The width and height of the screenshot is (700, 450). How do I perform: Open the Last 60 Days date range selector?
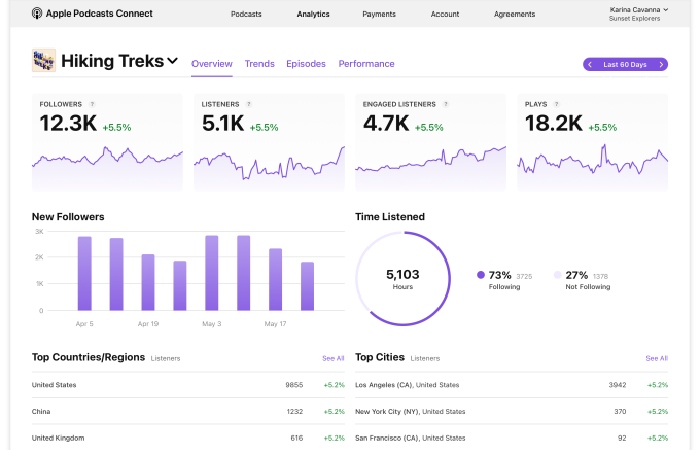(625, 64)
